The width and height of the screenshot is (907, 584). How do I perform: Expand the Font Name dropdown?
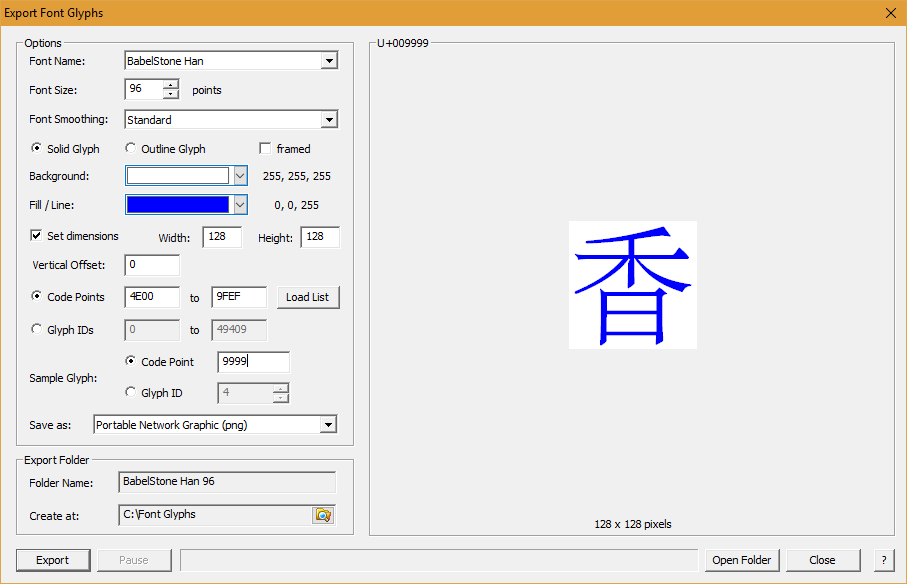[x=329, y=61]
